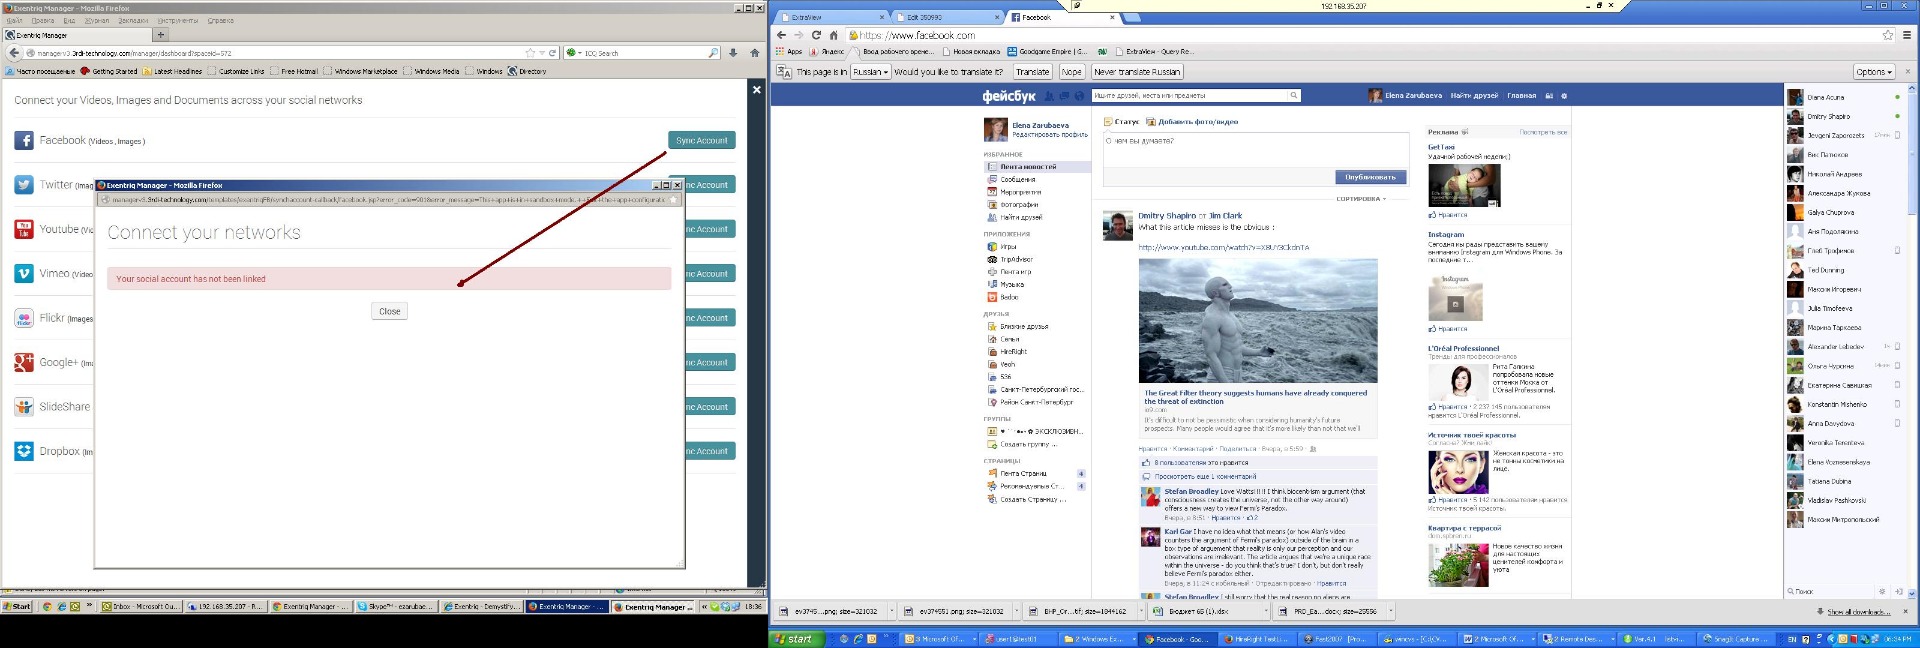This screenshot has height=648, width=1920.
Task: Click the Youtube icon in networks list
Action: point(24,229)
